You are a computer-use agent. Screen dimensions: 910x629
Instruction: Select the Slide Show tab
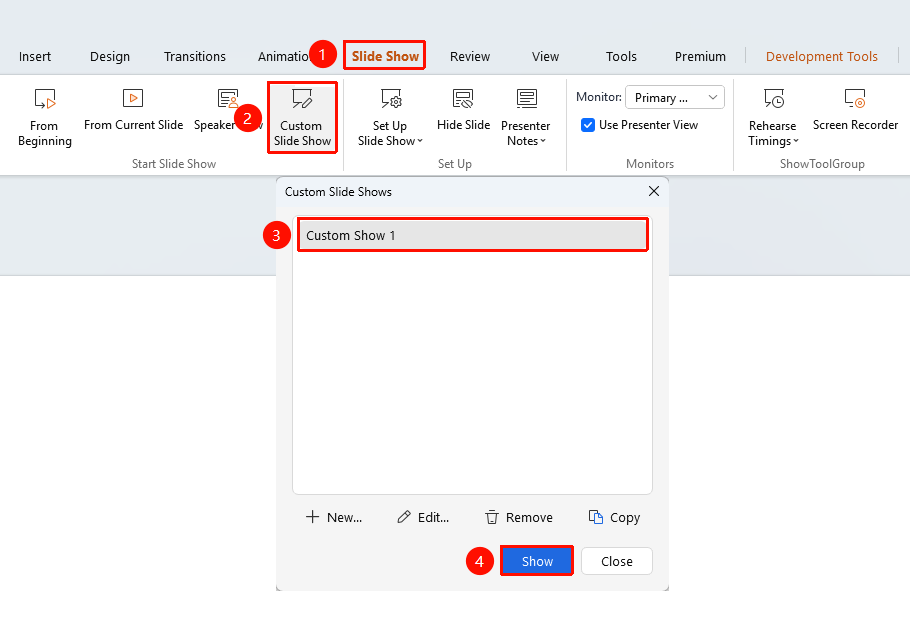click(385, 56)
